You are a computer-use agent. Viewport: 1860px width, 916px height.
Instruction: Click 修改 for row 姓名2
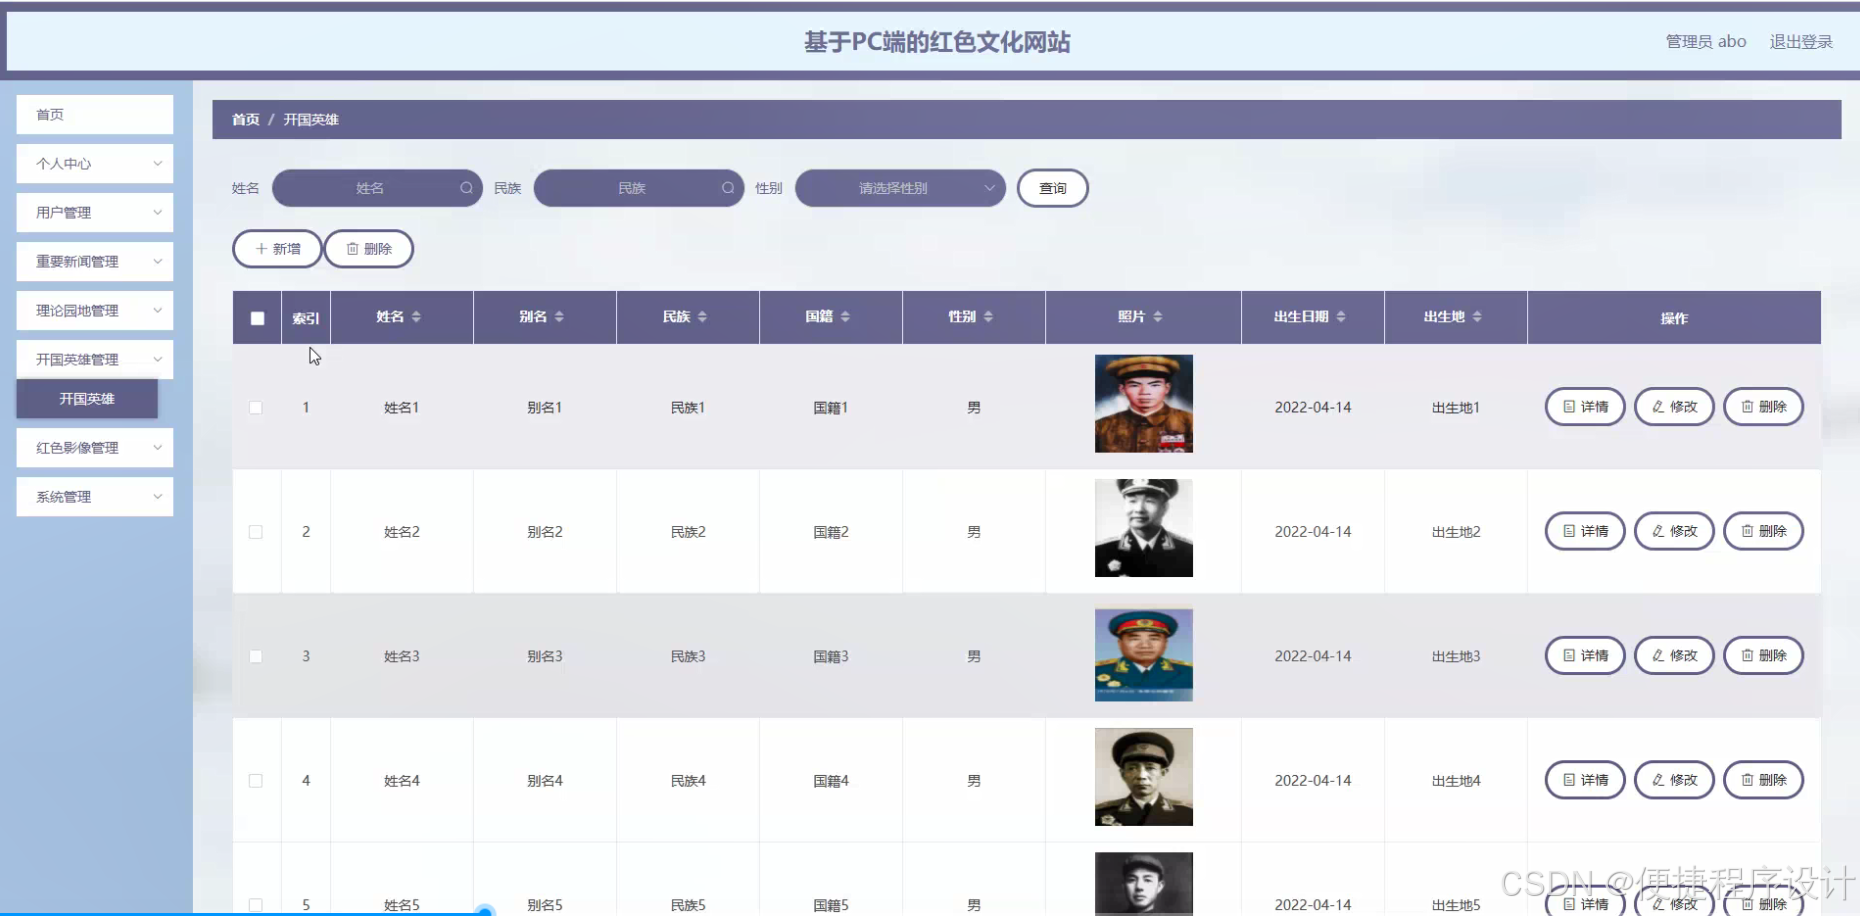(x=1674, y=531)
